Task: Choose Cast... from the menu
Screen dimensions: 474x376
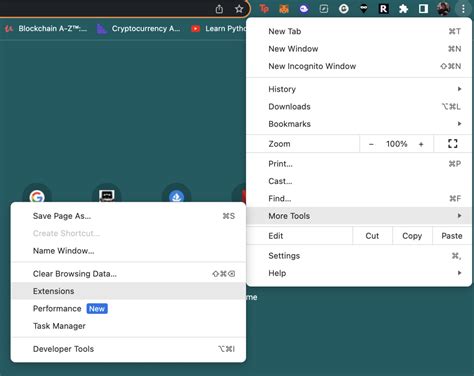Action: coord(359,181)
